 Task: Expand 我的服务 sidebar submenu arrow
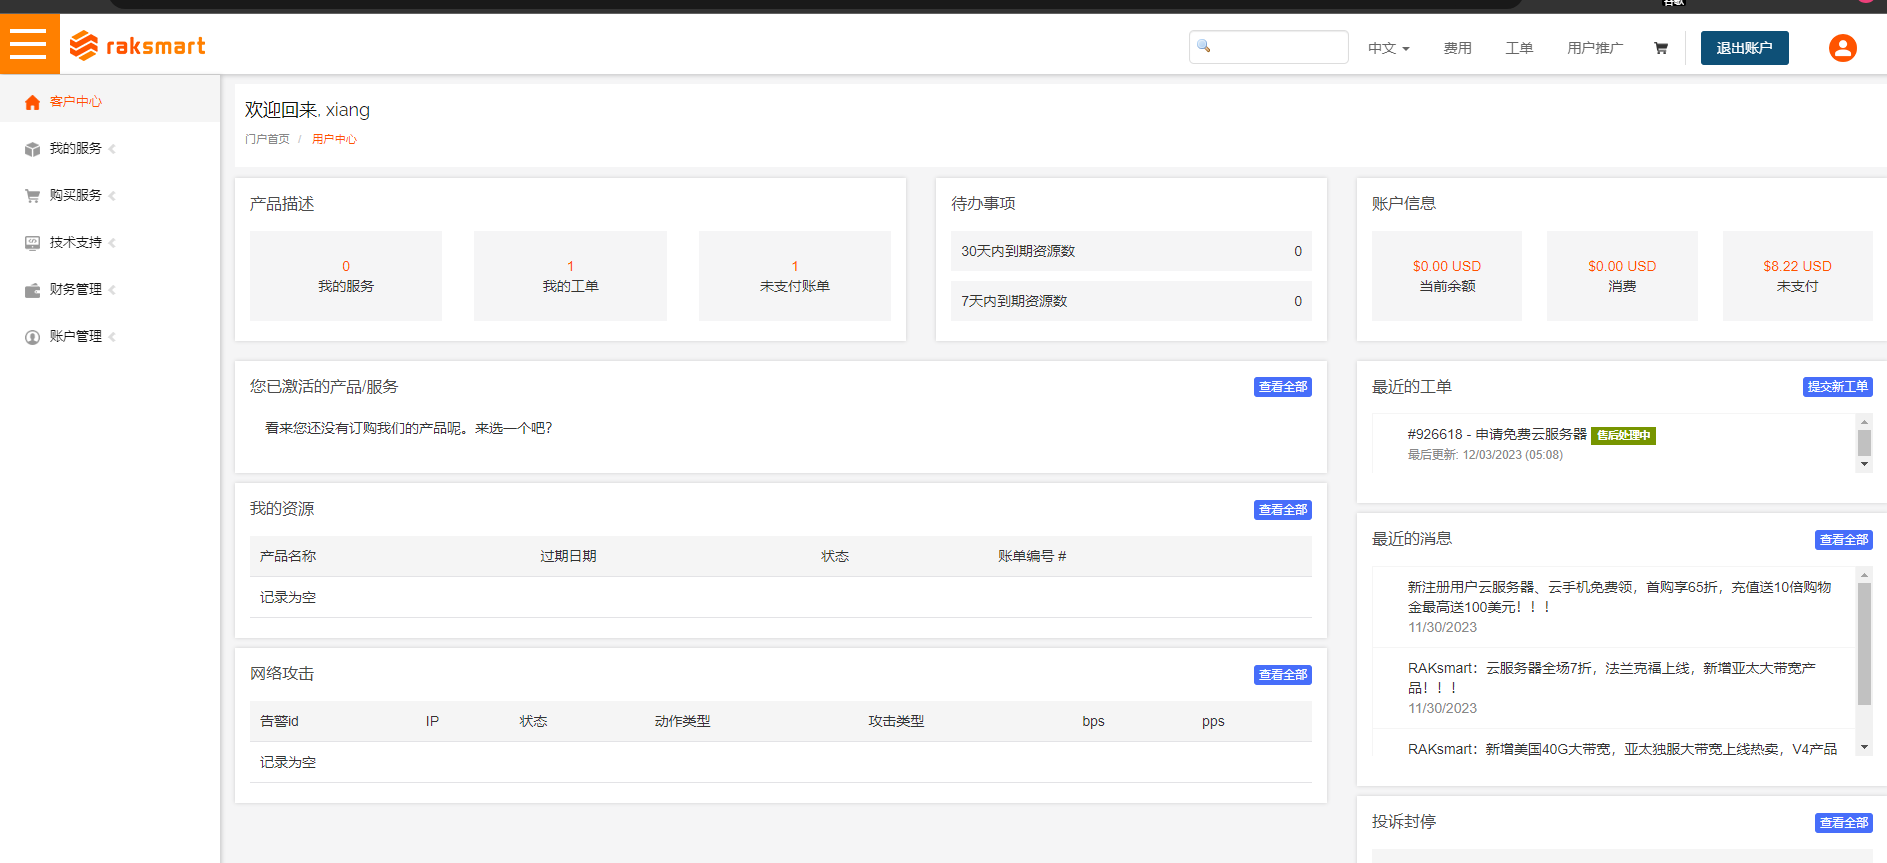[112, 149]
